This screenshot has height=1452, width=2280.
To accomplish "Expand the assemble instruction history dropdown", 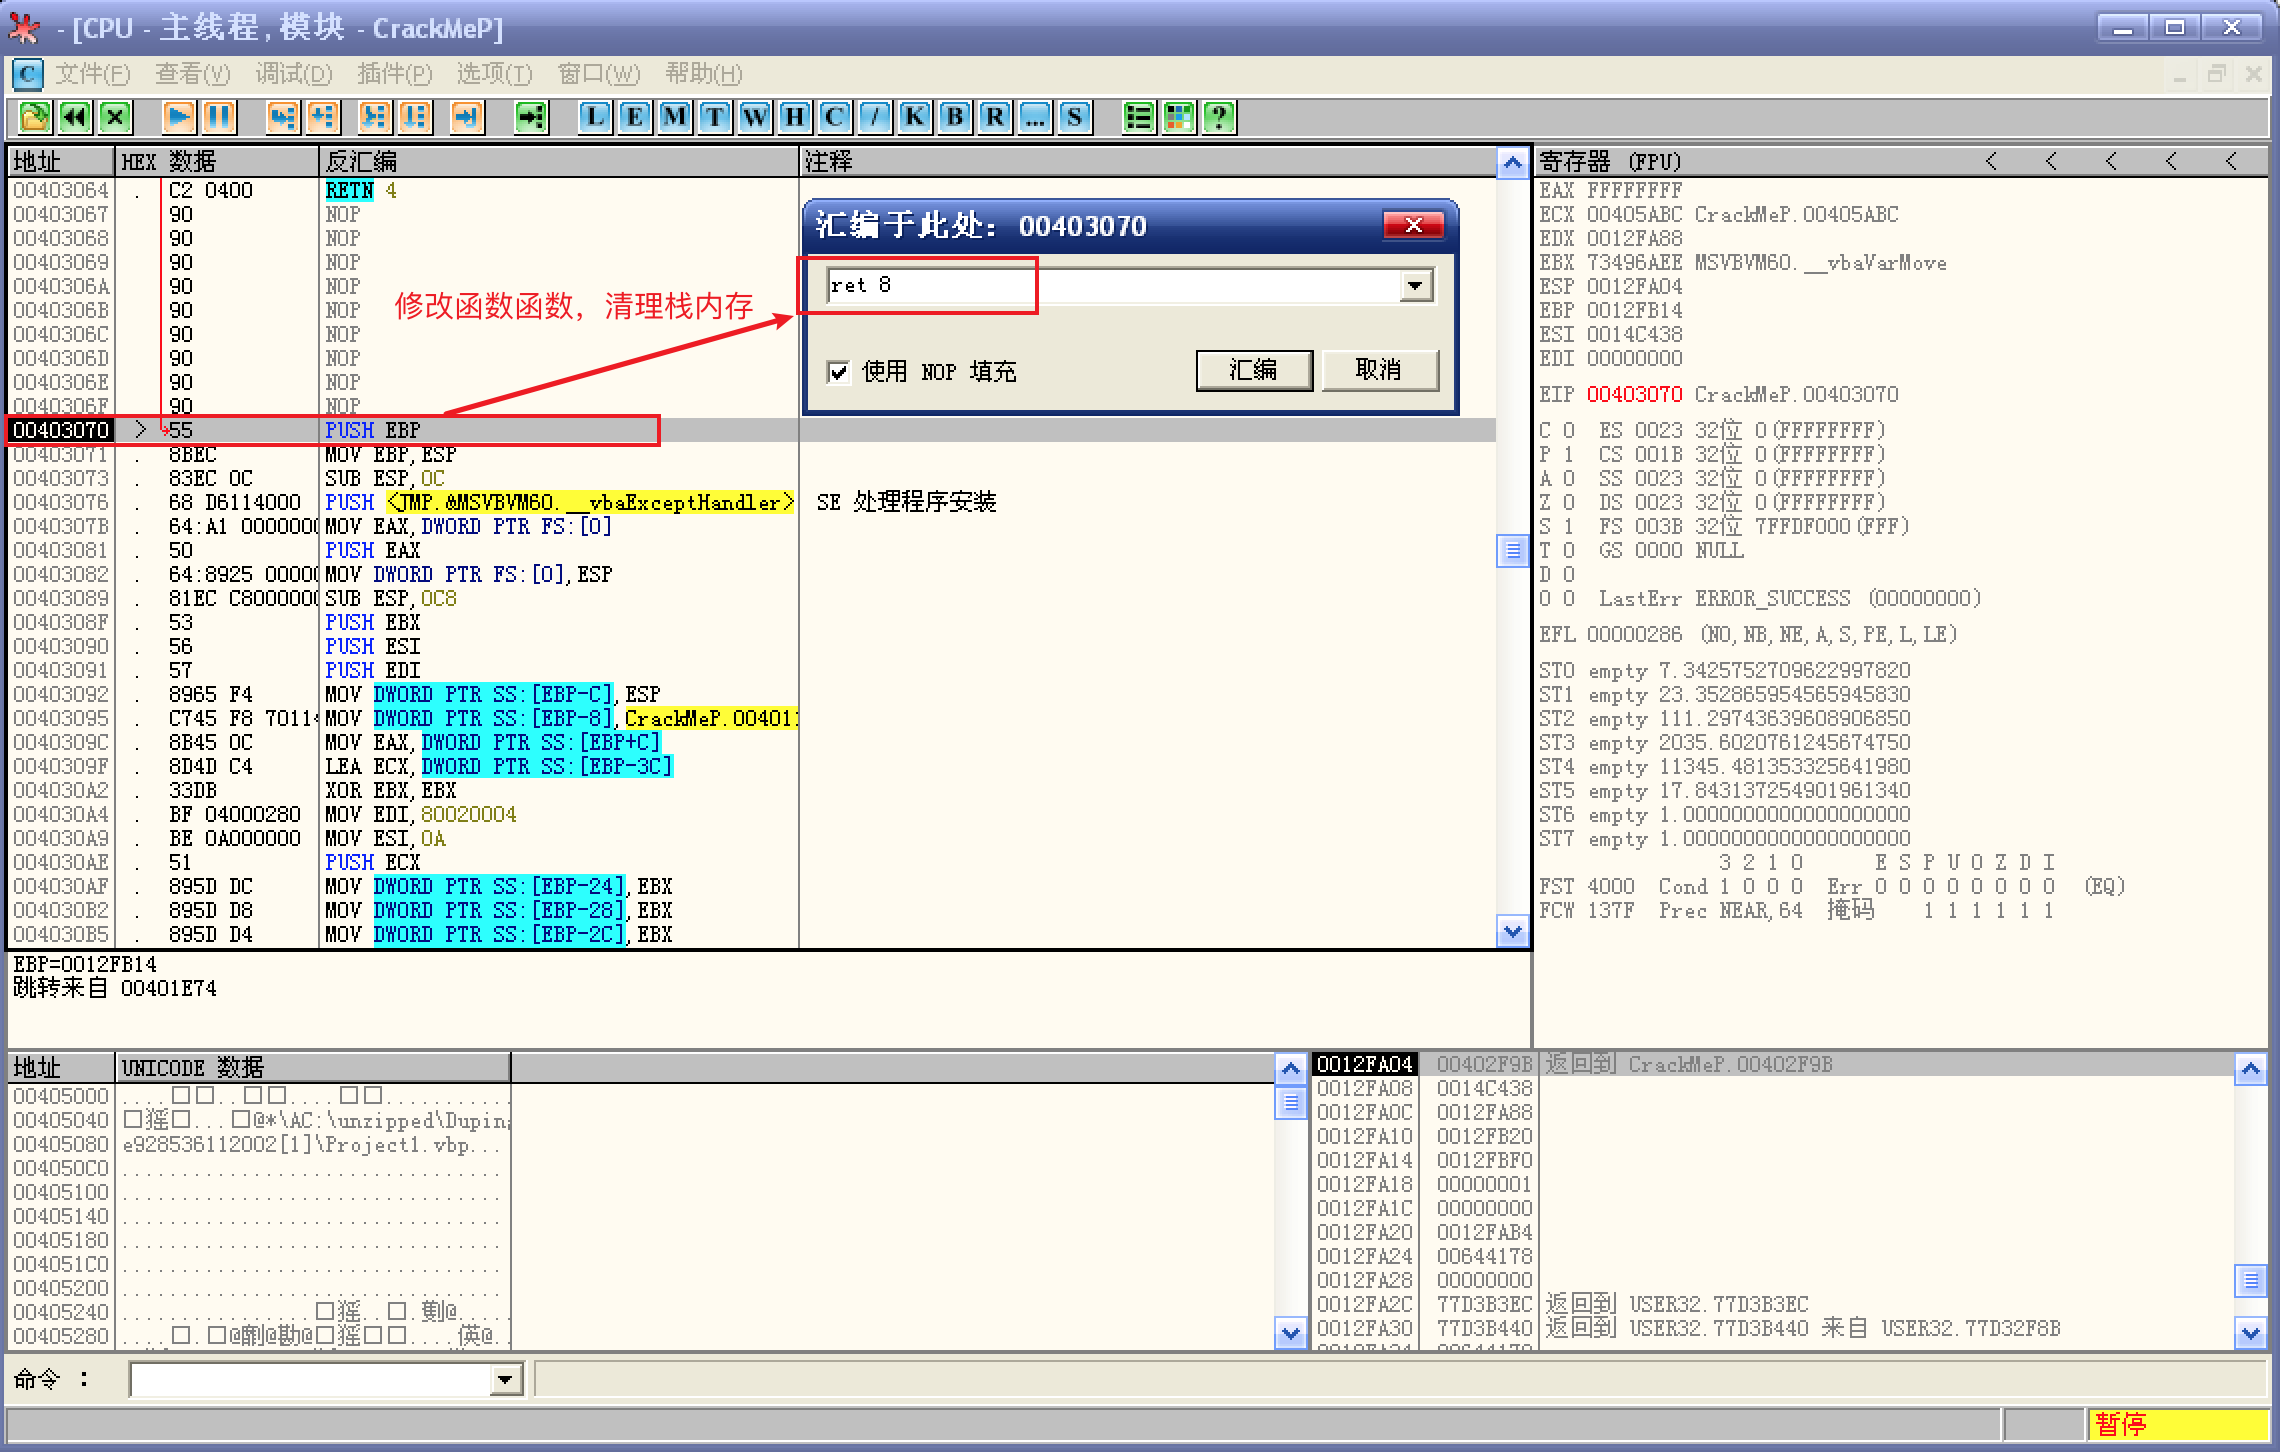I will click(1414, 286).
